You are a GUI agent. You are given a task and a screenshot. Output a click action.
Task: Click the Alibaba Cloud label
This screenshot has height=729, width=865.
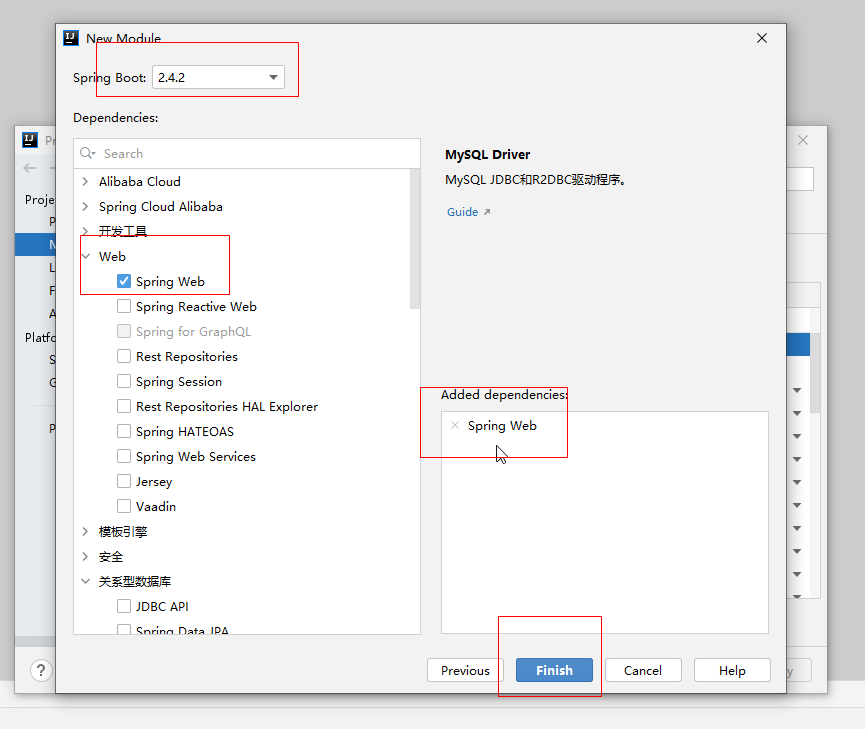[140, 182]
